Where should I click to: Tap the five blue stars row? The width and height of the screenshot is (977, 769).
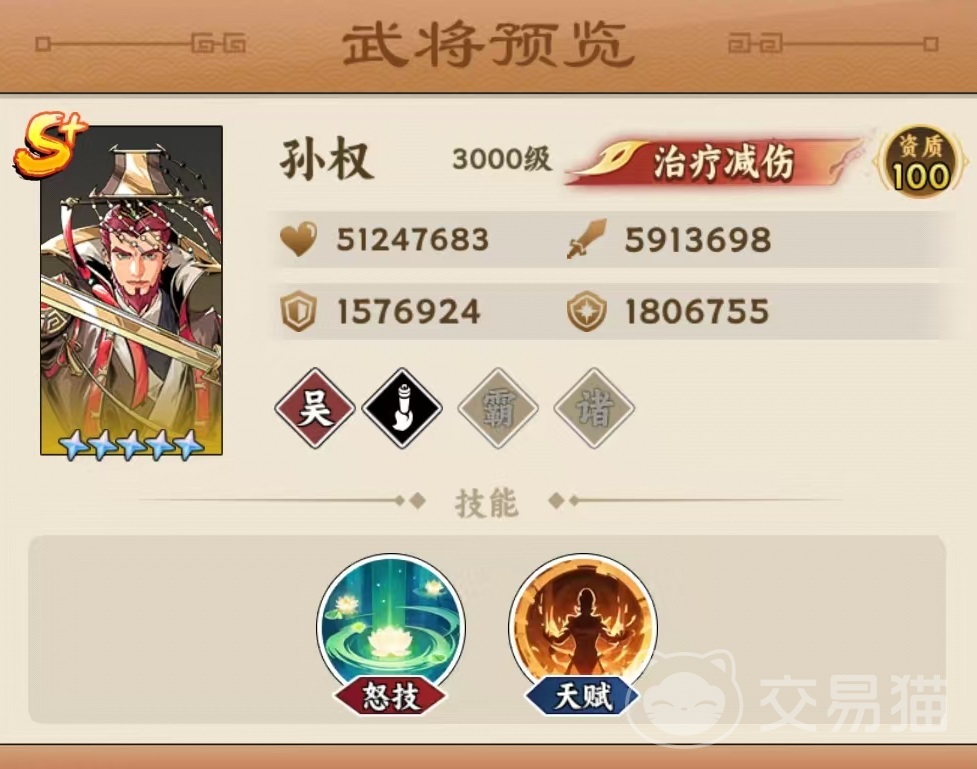click(x=131, y=444)
